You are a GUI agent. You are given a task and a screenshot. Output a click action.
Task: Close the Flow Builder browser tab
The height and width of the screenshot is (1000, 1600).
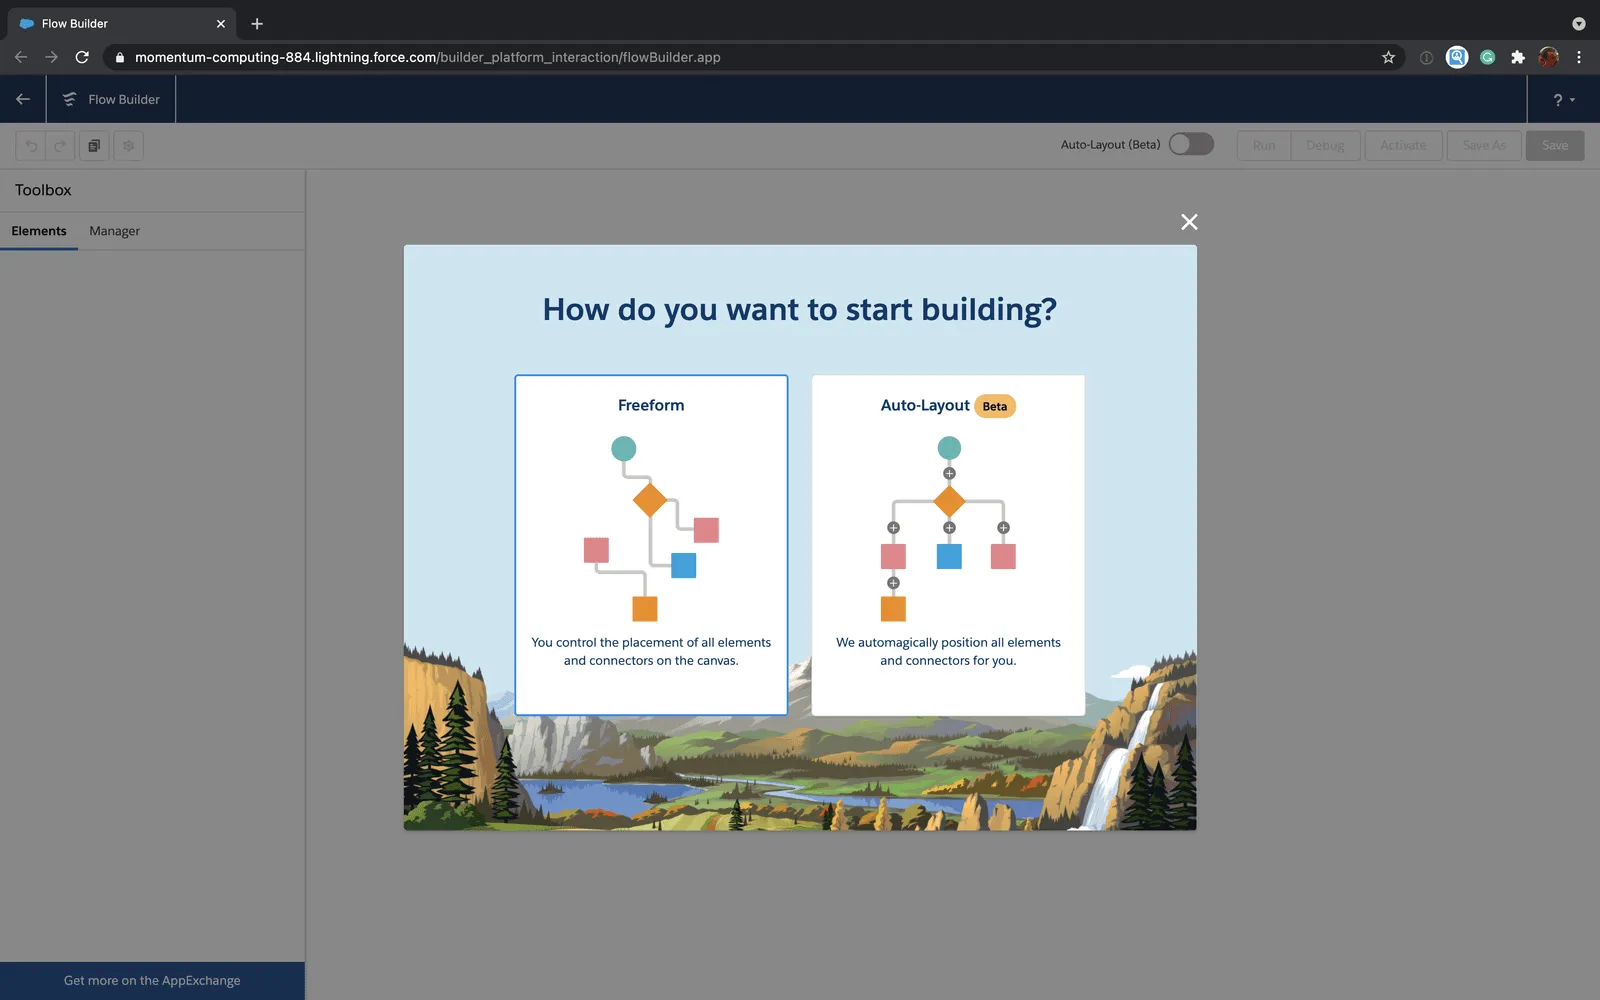[x=221, y=23]
